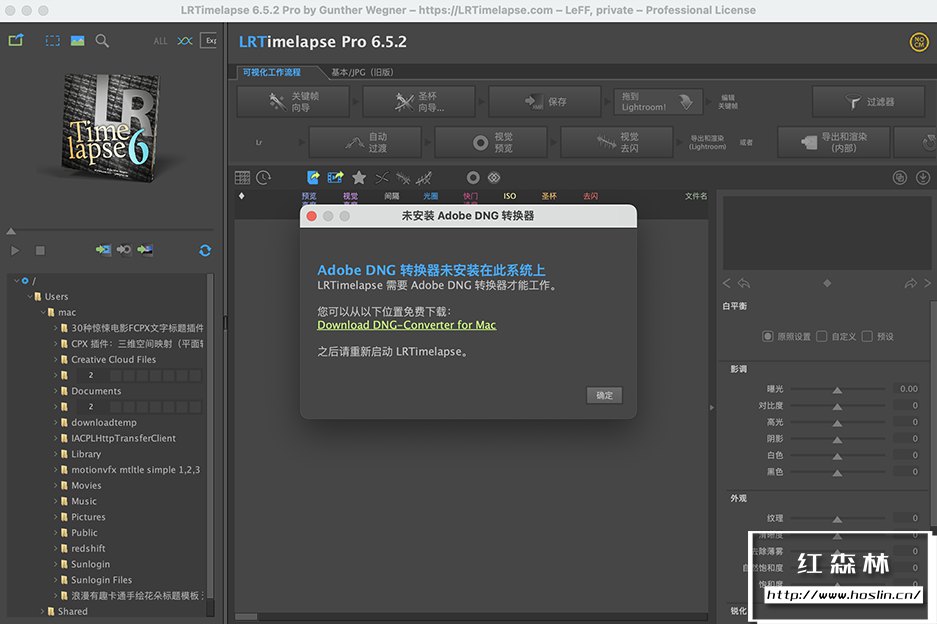Click the magnifying glass zoom icon
This screenshot has width=937, height=624.
point(102,40)
